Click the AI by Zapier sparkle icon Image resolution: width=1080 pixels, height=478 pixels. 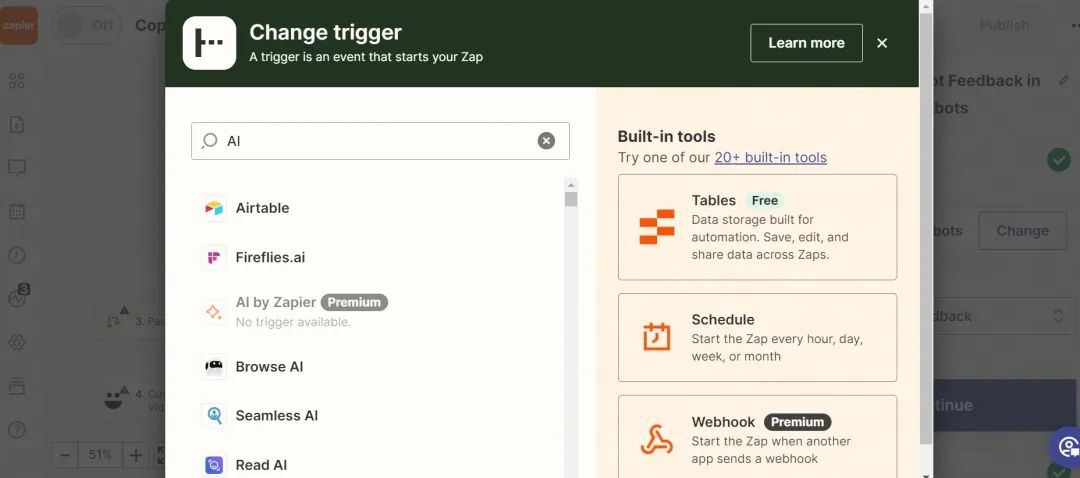[214, 312]
